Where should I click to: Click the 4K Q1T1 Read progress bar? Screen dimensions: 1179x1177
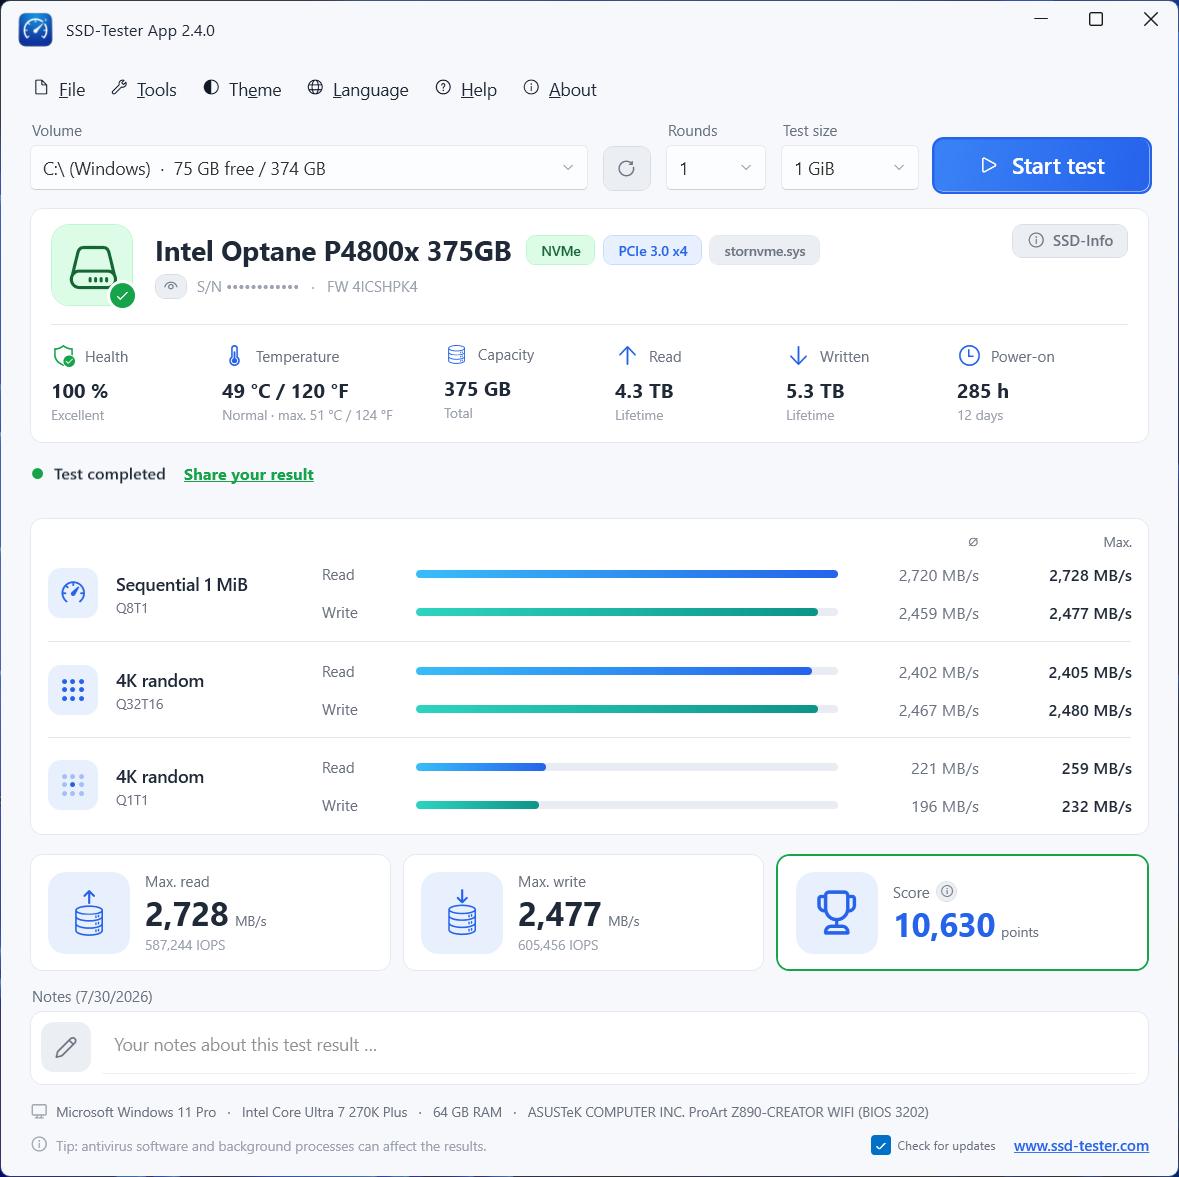pyautogui.click(x=626, y=767)
